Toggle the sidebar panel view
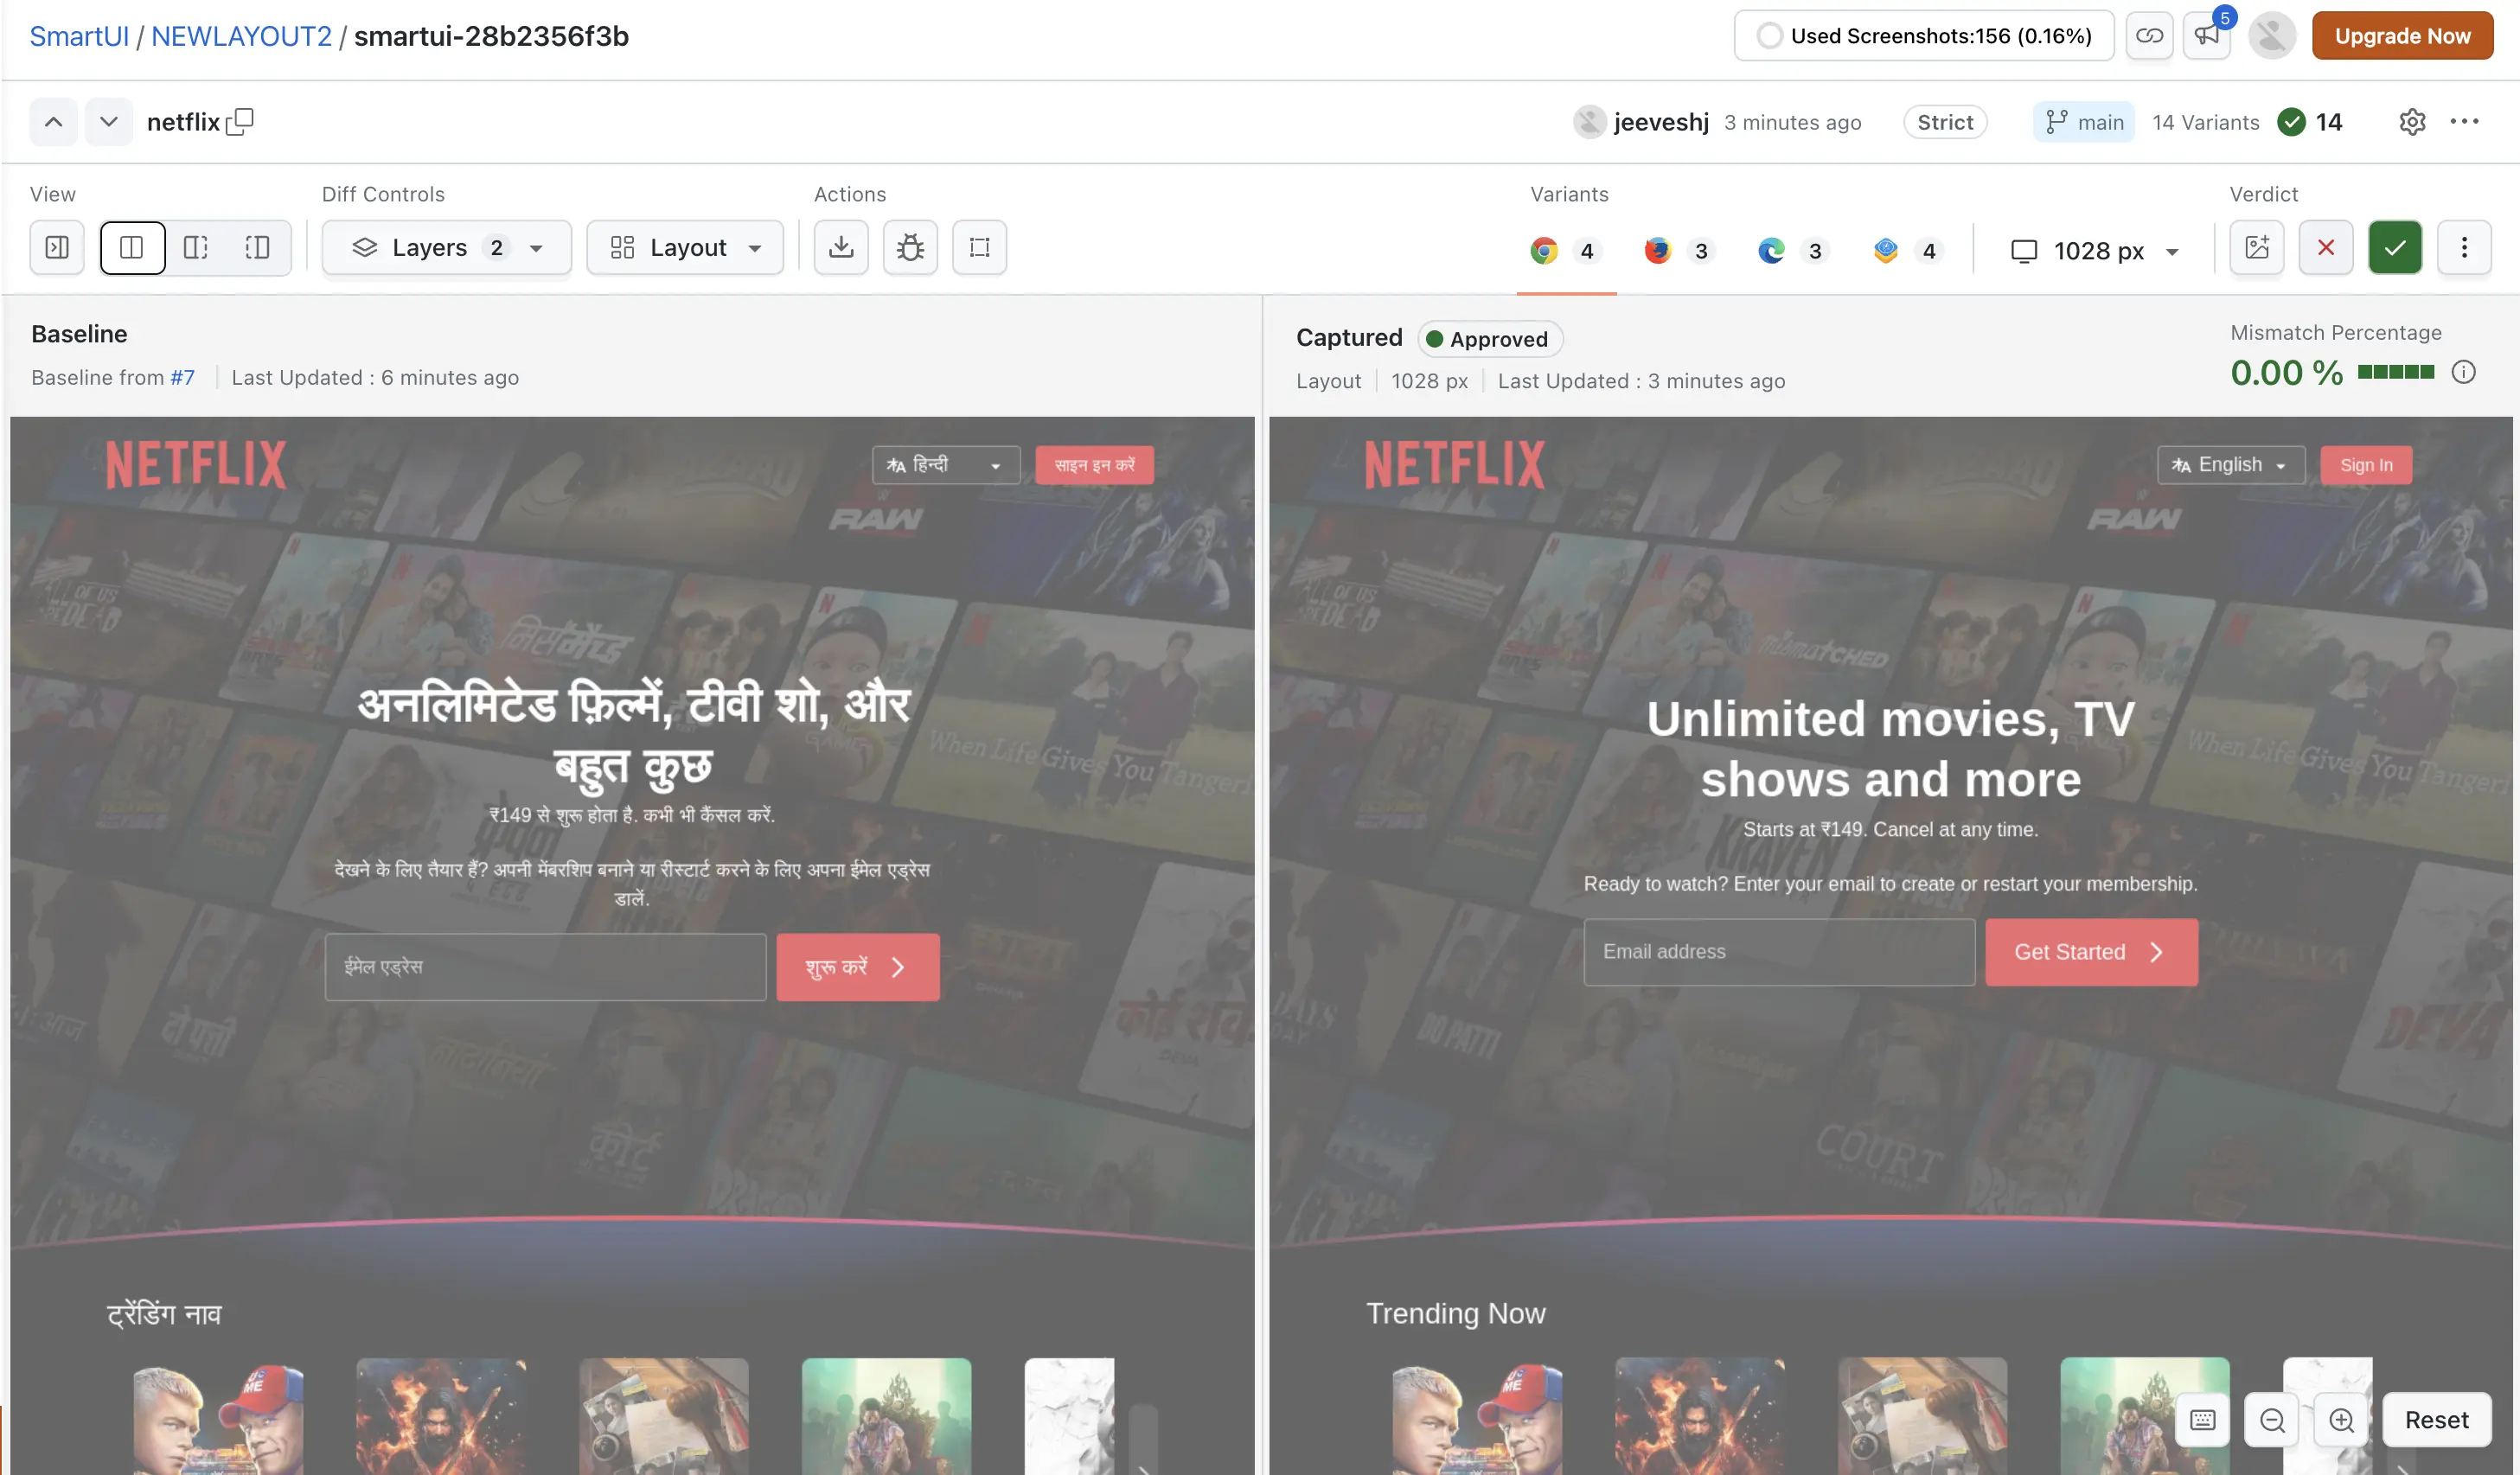The image size is (2520, 1475). tap(57, 247)
